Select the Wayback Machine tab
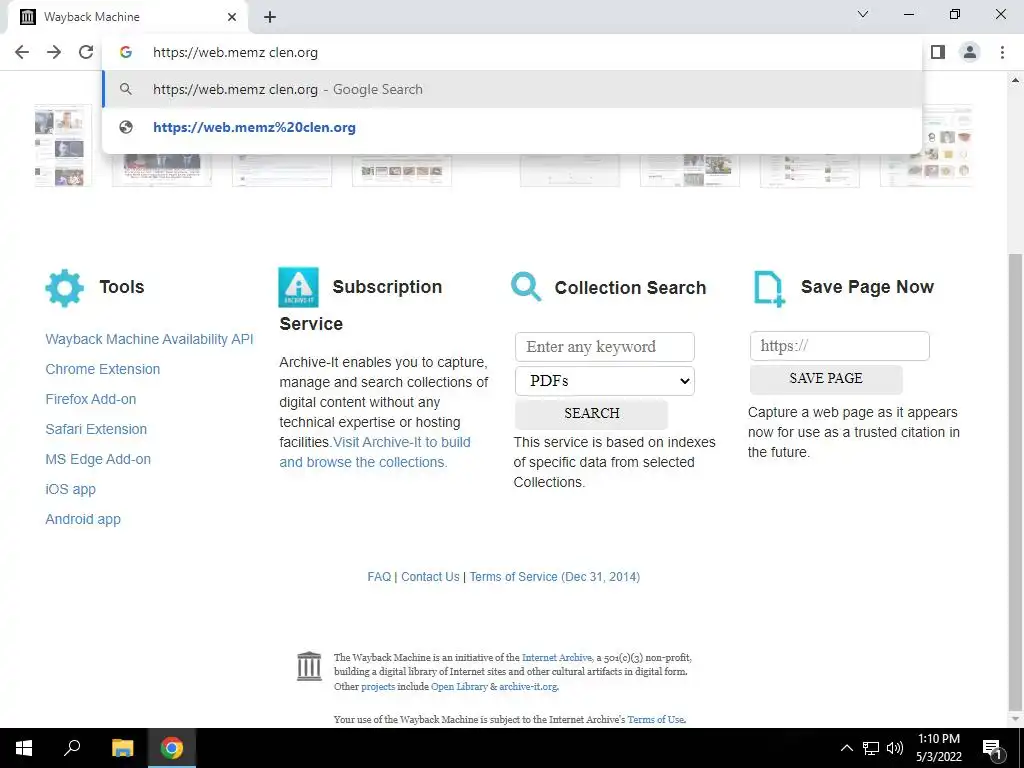This screenshot has width=1024, height=768. (x=127, y=17)
